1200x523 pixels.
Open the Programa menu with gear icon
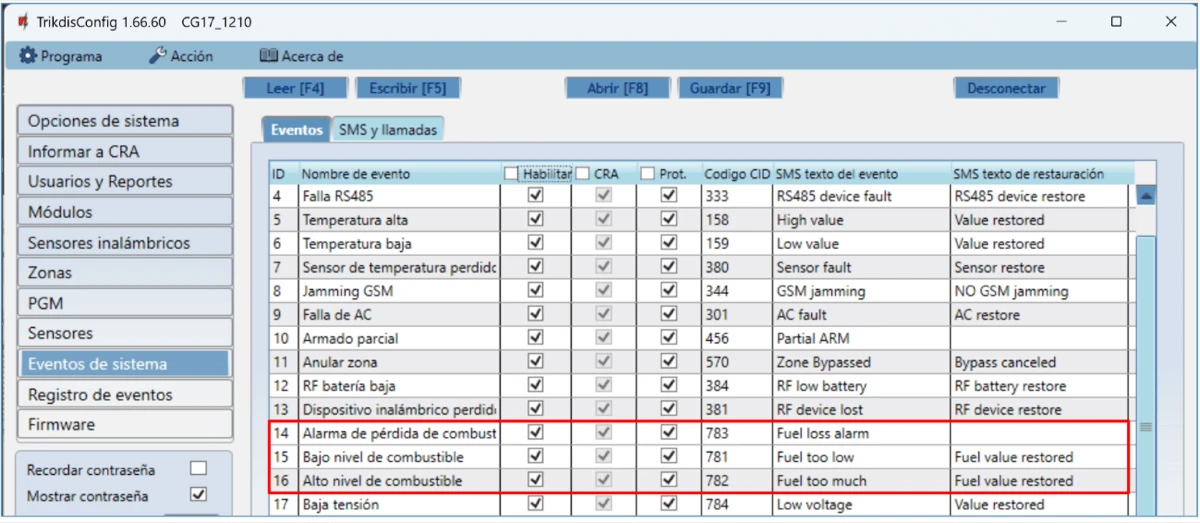(61, 56)
